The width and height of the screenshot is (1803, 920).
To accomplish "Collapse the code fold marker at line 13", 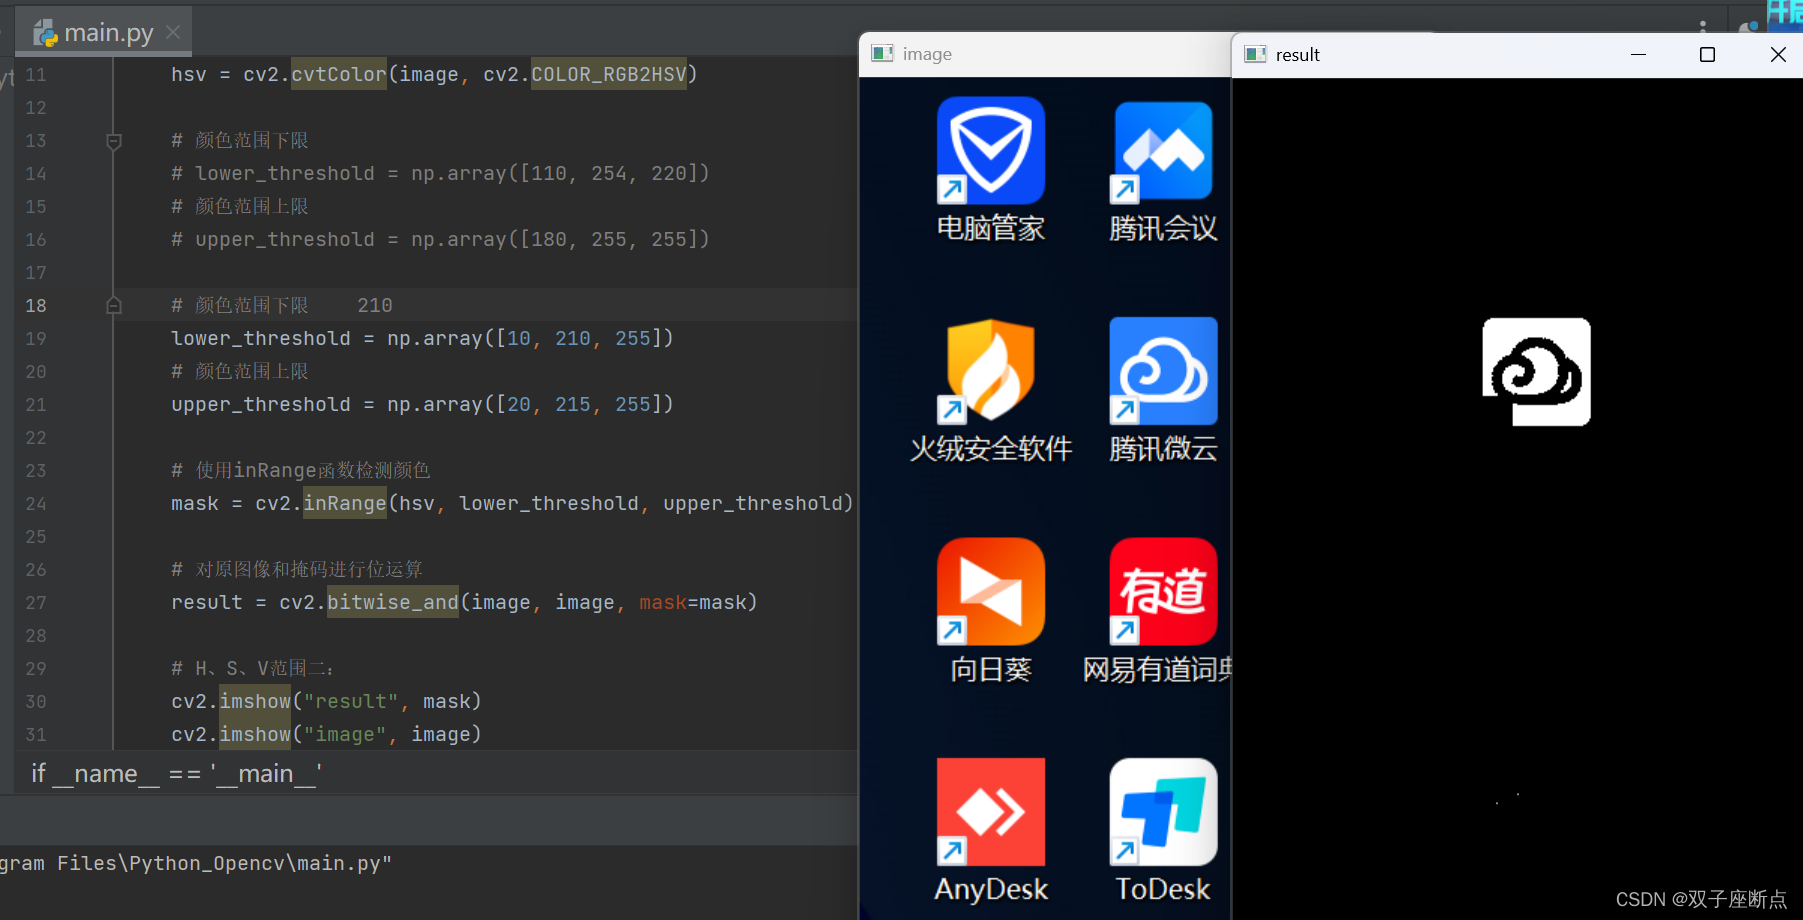I will click(114, 141).
